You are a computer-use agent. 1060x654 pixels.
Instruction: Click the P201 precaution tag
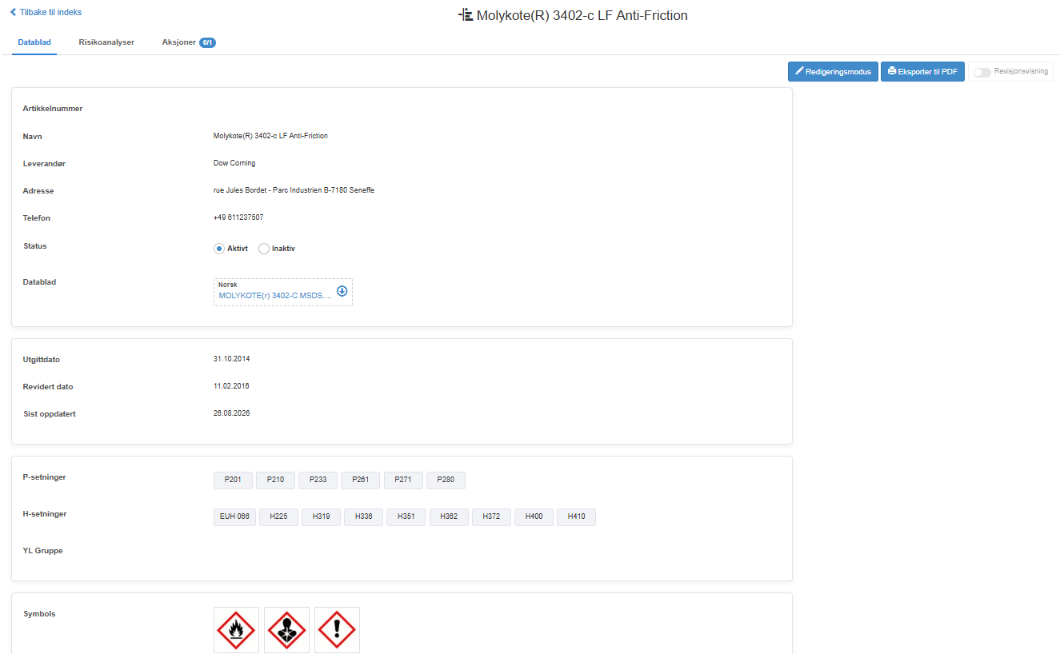click(233, 480)
